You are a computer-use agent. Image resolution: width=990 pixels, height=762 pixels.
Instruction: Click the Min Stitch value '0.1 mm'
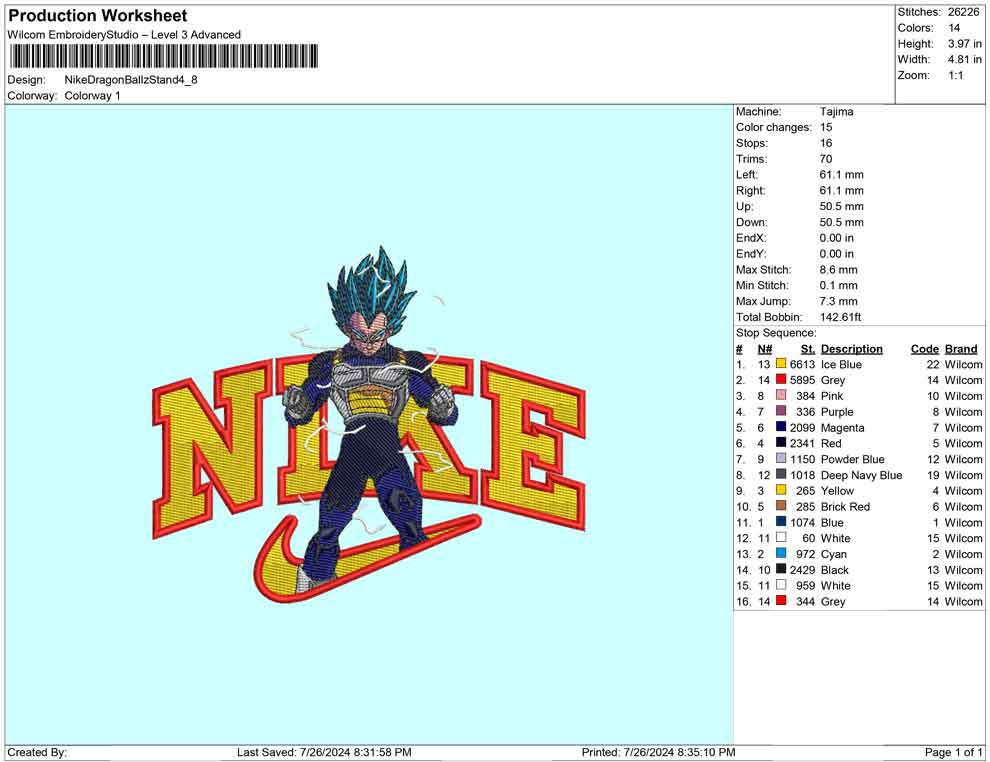pyautogui.click(x=838, y=285)
